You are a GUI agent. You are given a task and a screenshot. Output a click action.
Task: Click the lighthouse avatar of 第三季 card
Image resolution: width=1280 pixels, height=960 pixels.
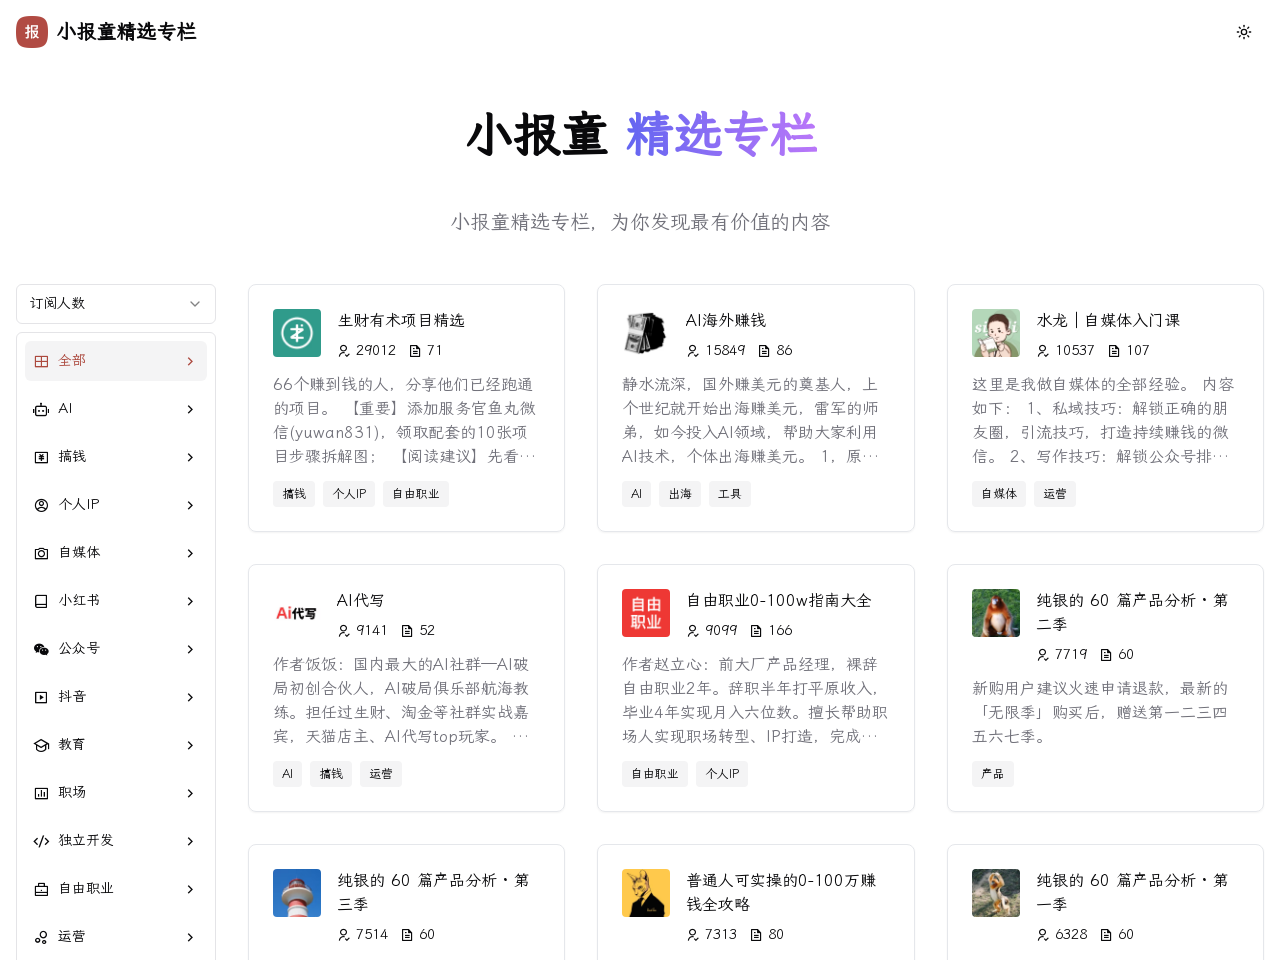click(x=297, y=893)
